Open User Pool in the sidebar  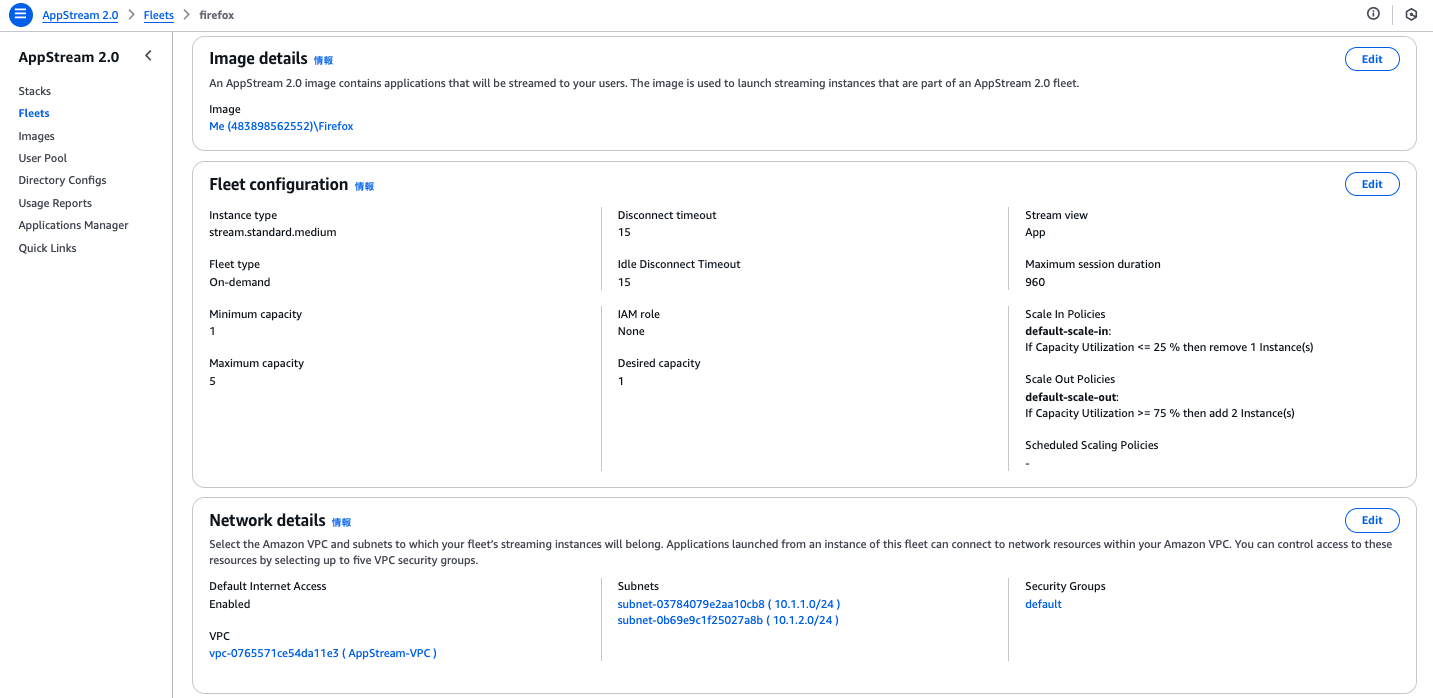coord(43,158)
